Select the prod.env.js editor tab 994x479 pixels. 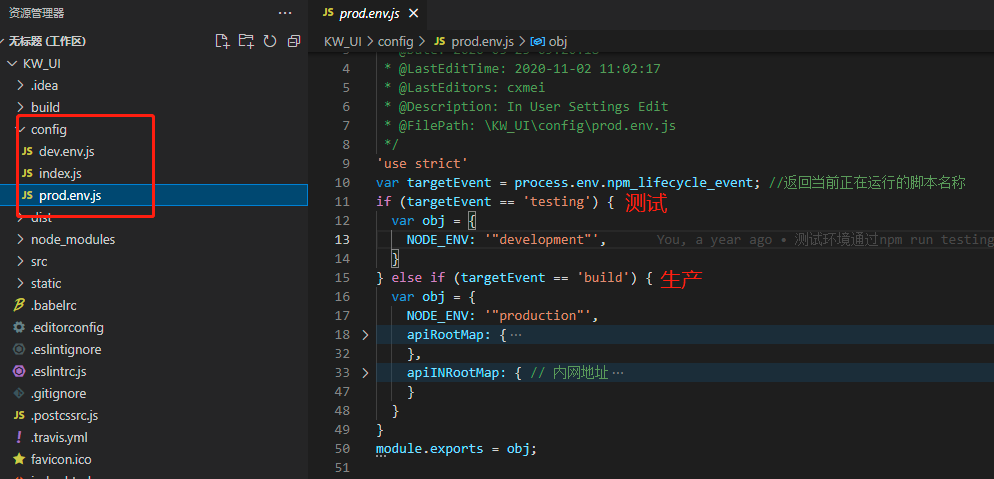[367, 13]
